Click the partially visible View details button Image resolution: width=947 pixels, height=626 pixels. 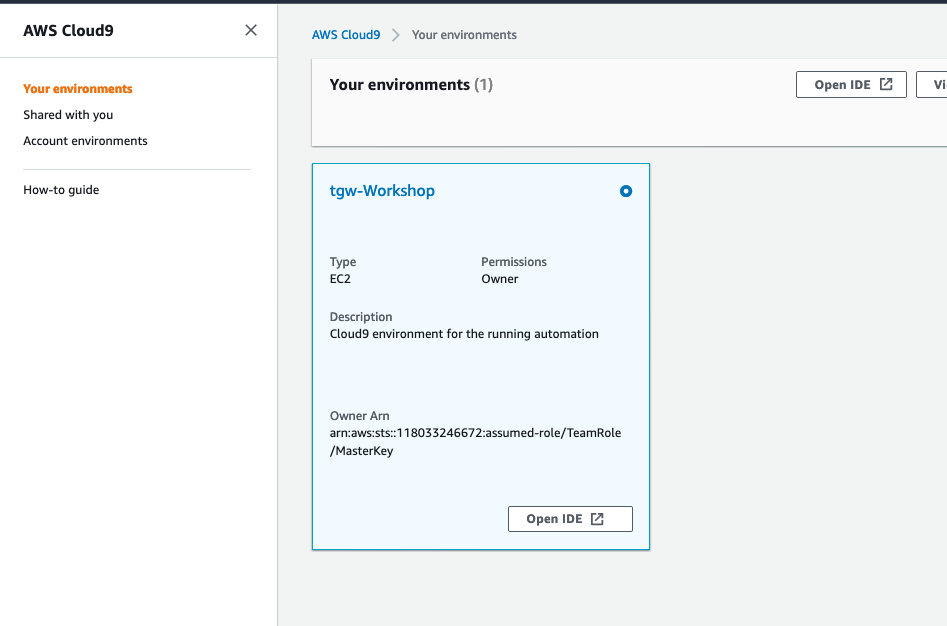[x=935, y=85]
